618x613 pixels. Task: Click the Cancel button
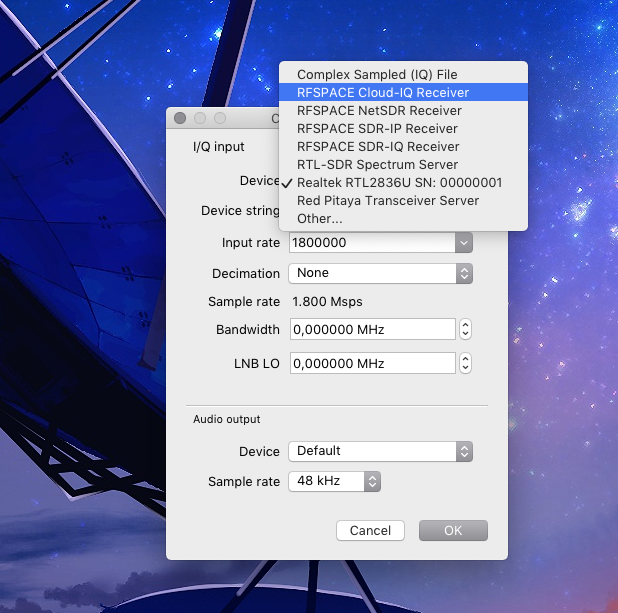(x=370, y=530)
